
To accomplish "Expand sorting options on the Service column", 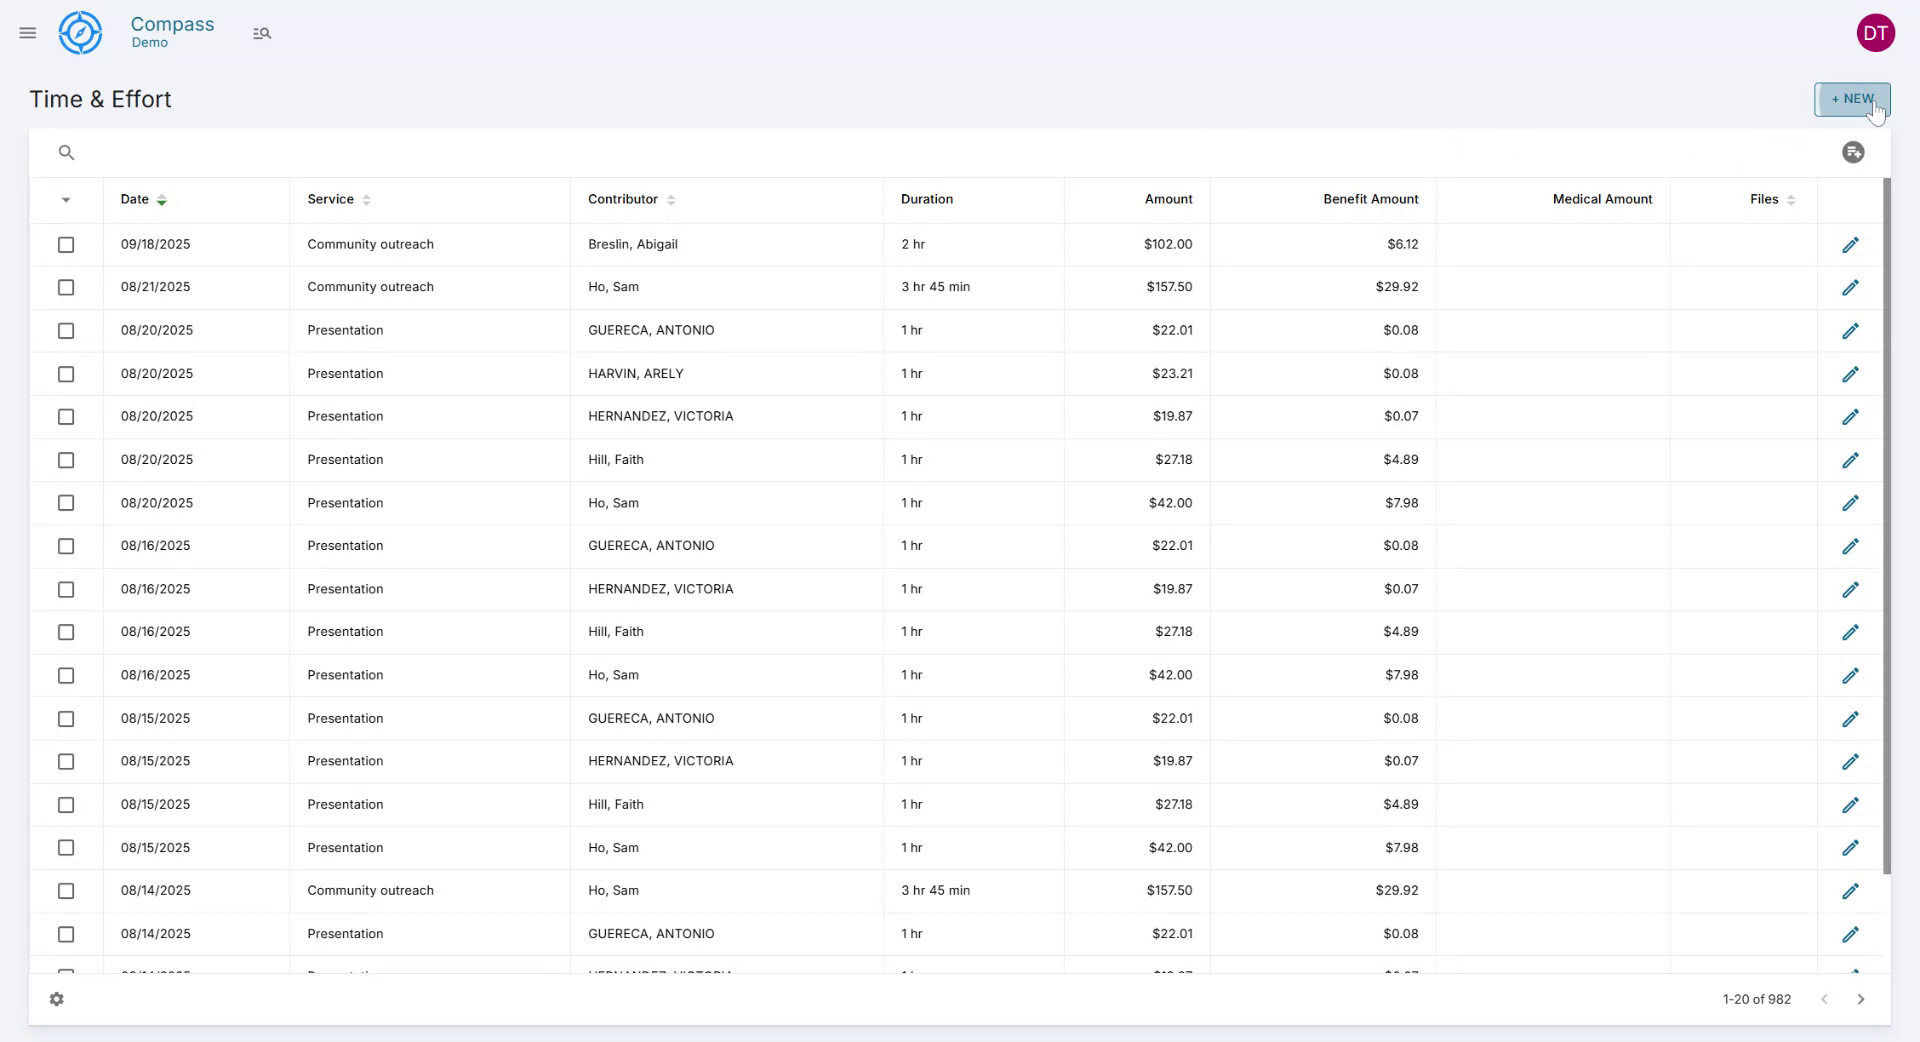I will coord(364,199).
